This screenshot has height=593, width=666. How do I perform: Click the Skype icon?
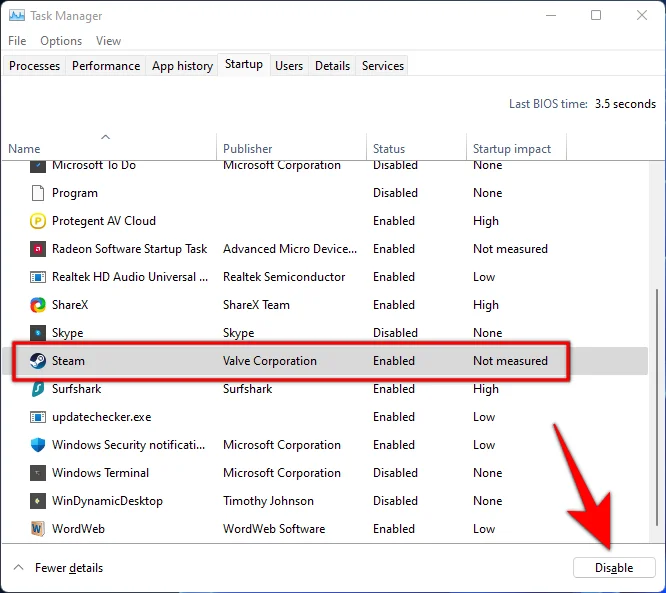(38, 333)
